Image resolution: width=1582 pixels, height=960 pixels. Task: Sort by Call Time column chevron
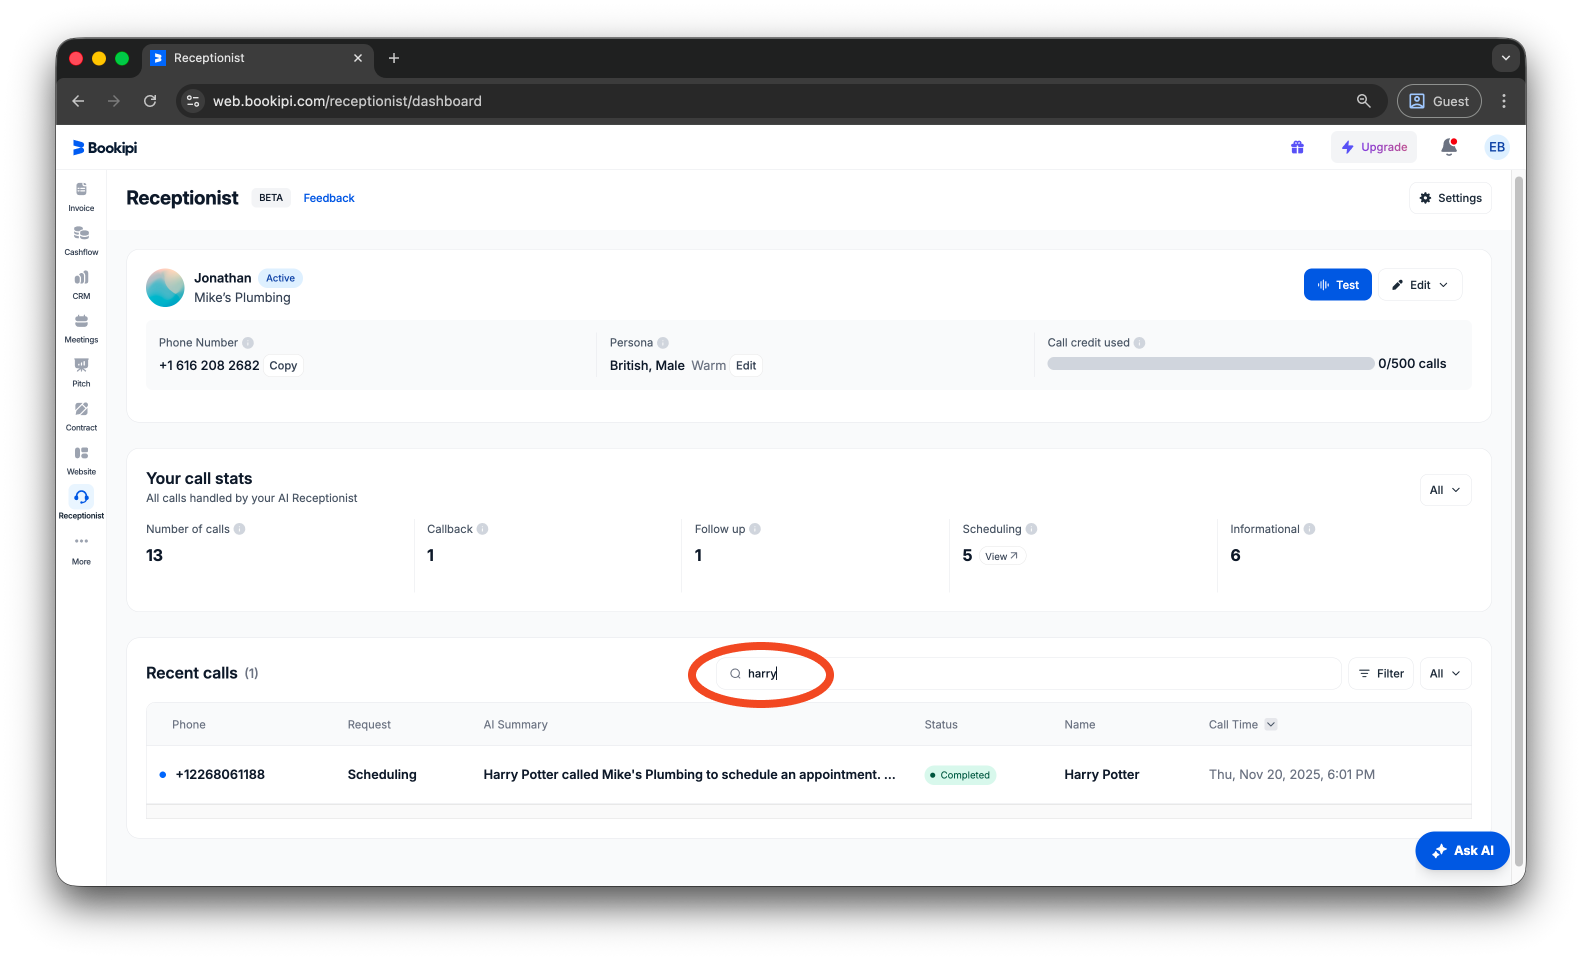pos(1271,725)
